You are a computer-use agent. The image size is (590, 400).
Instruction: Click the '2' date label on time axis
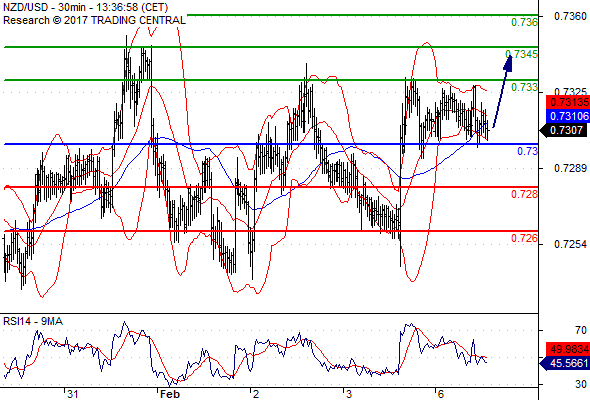(256, 394)
